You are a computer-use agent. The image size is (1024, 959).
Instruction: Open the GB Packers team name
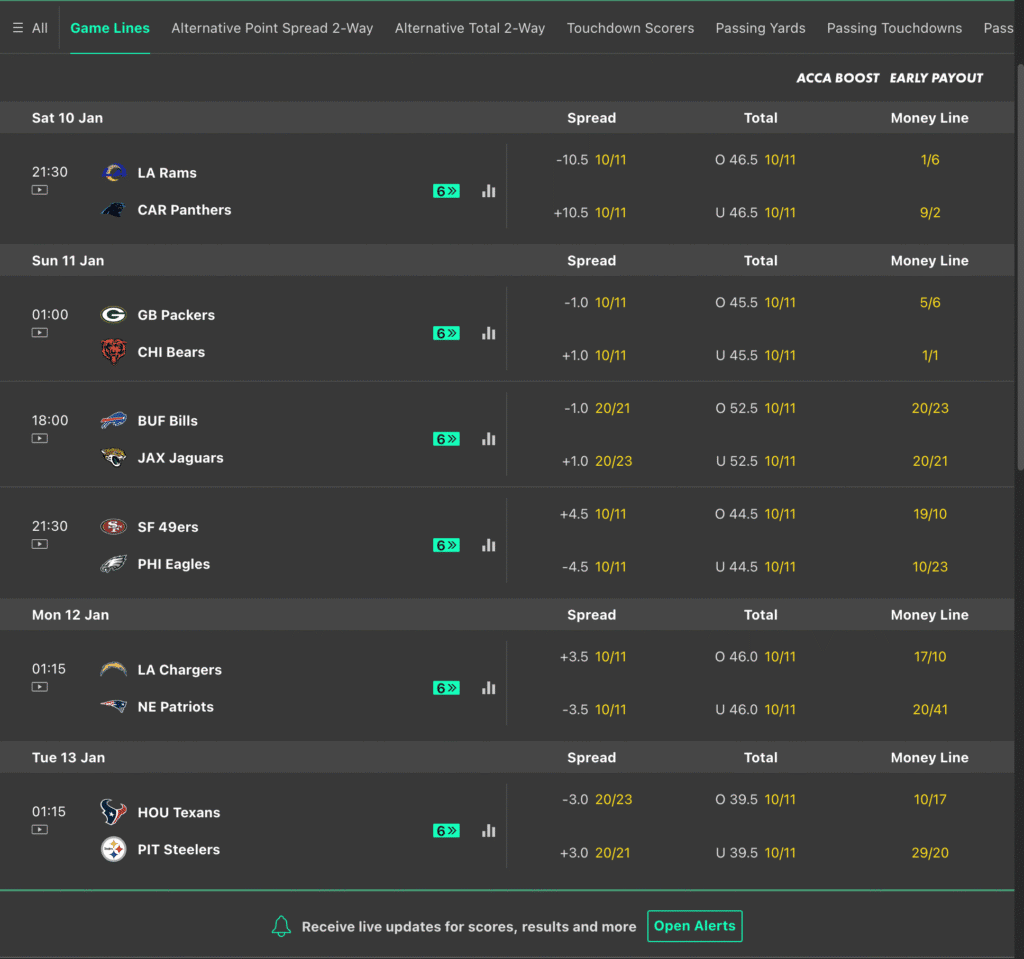tap(176, 315)
